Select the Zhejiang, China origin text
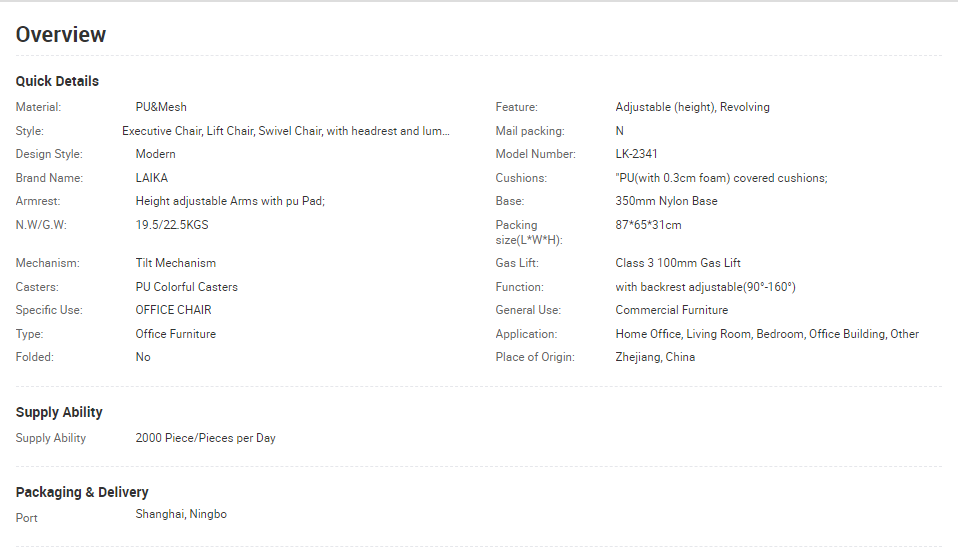Screen dimensions: 958x548 click(655, 357)
